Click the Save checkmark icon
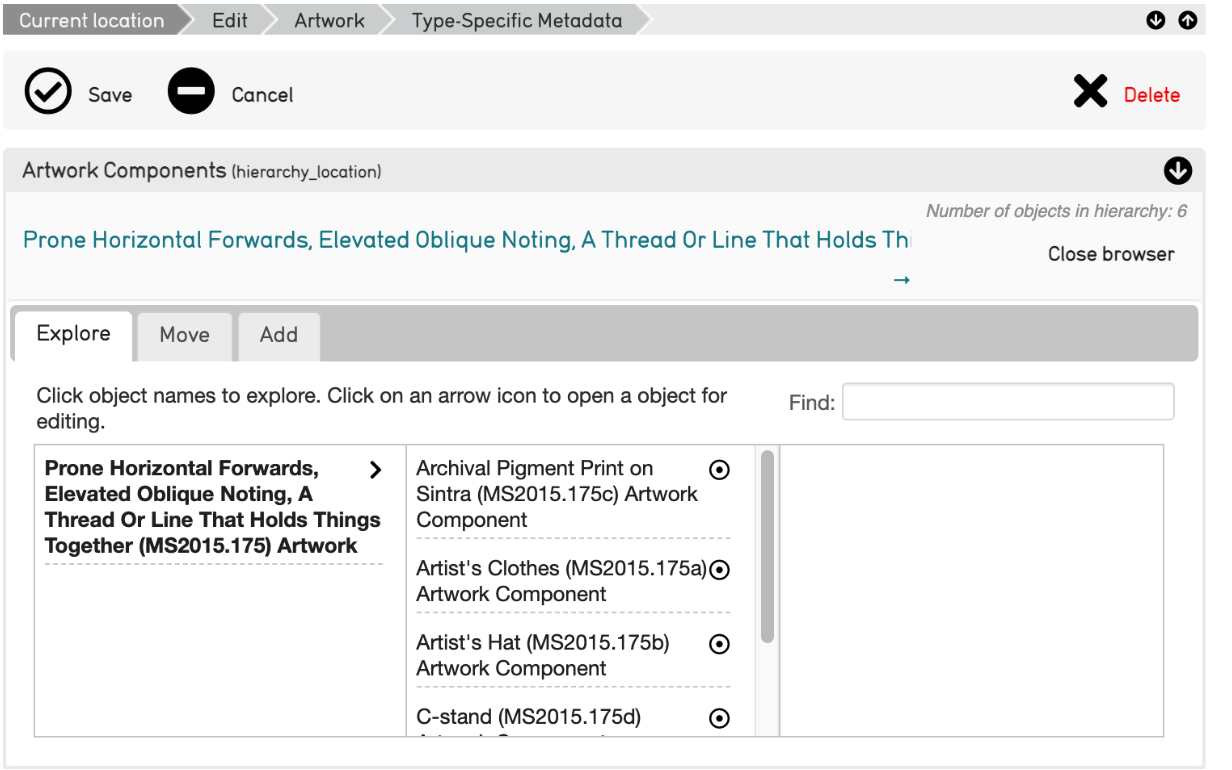 click(47, 93)
